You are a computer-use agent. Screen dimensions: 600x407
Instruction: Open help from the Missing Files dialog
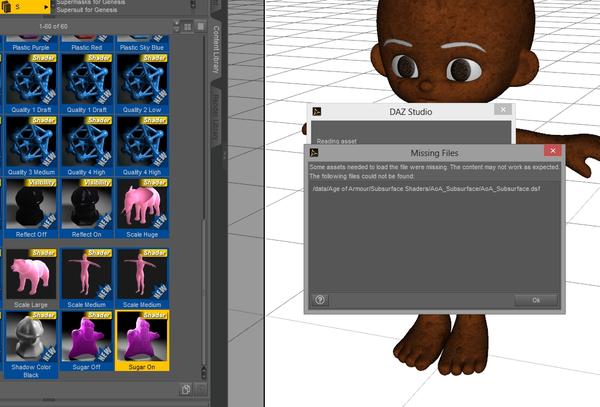[x=320, y=300]
